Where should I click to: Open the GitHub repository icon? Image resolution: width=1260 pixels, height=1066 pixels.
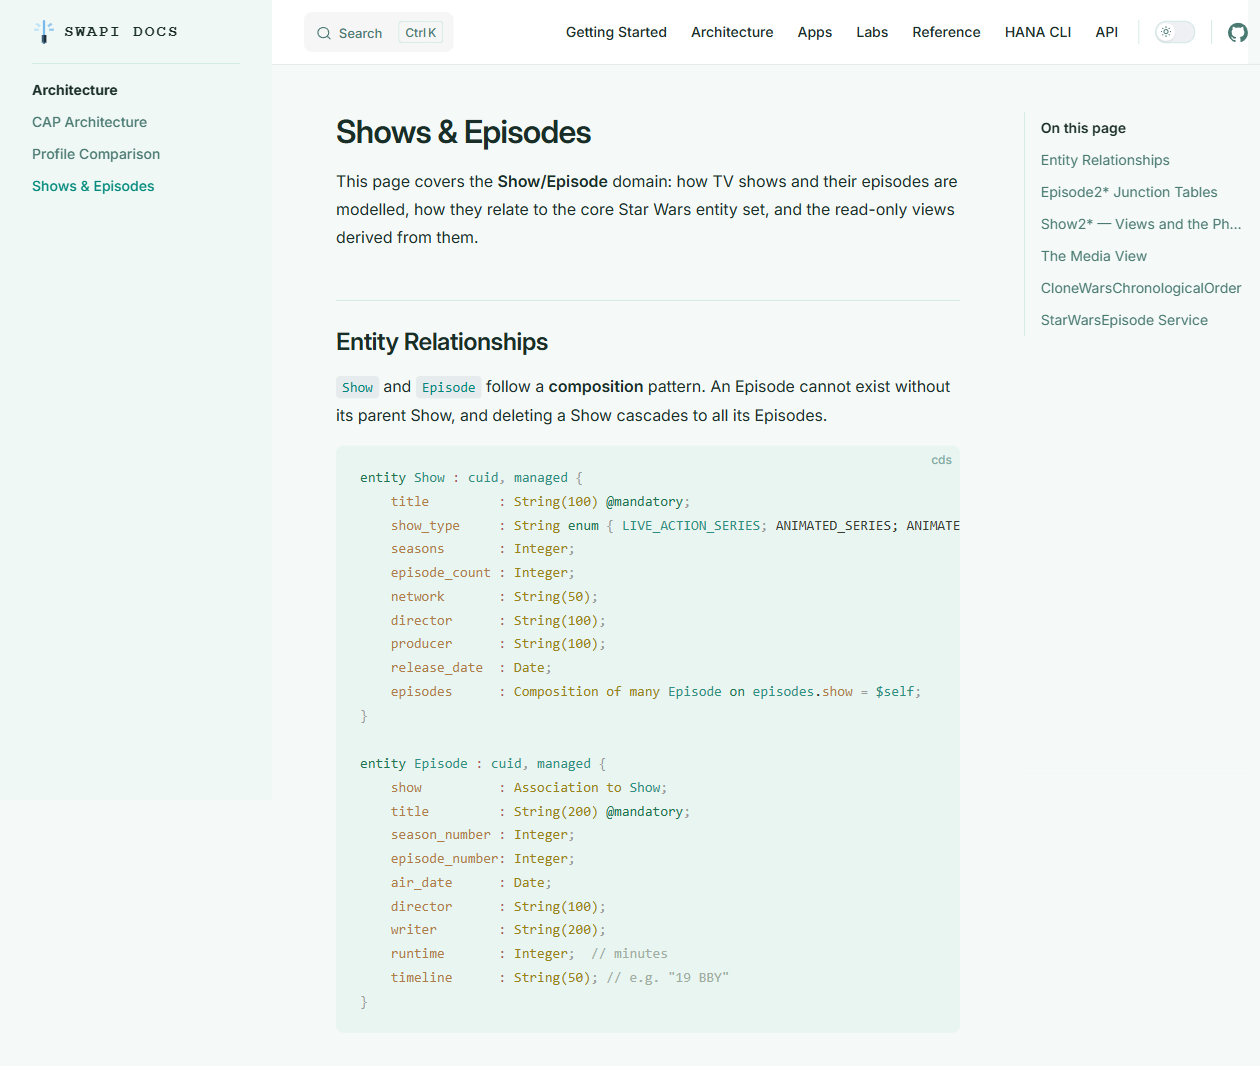(x=1238, y=32)
